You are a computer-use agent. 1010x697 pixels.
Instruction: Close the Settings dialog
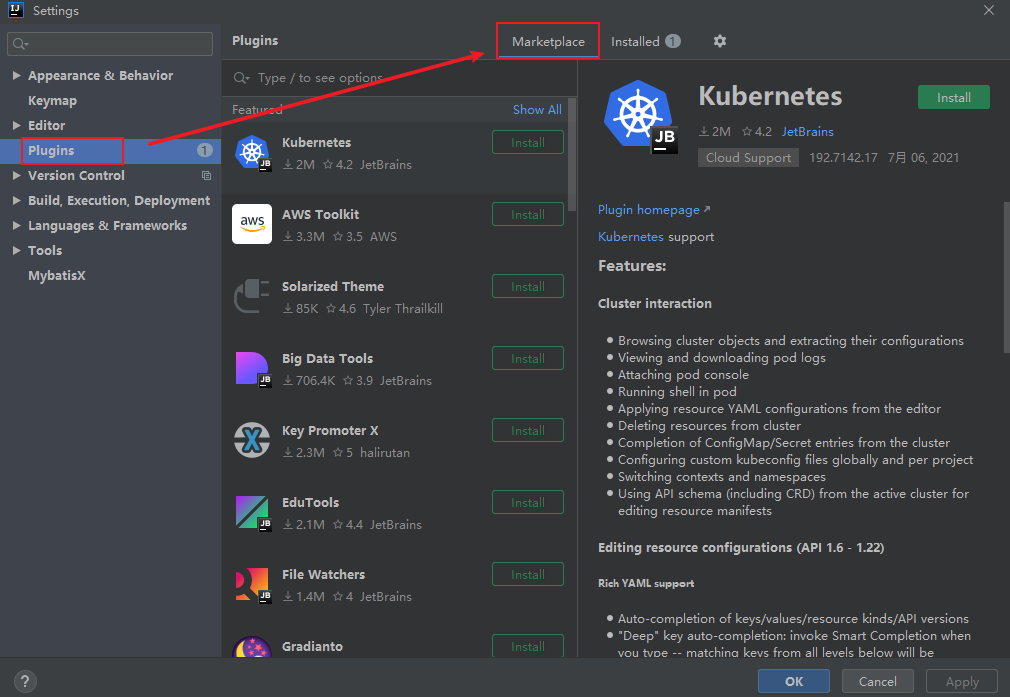[989, 10]
